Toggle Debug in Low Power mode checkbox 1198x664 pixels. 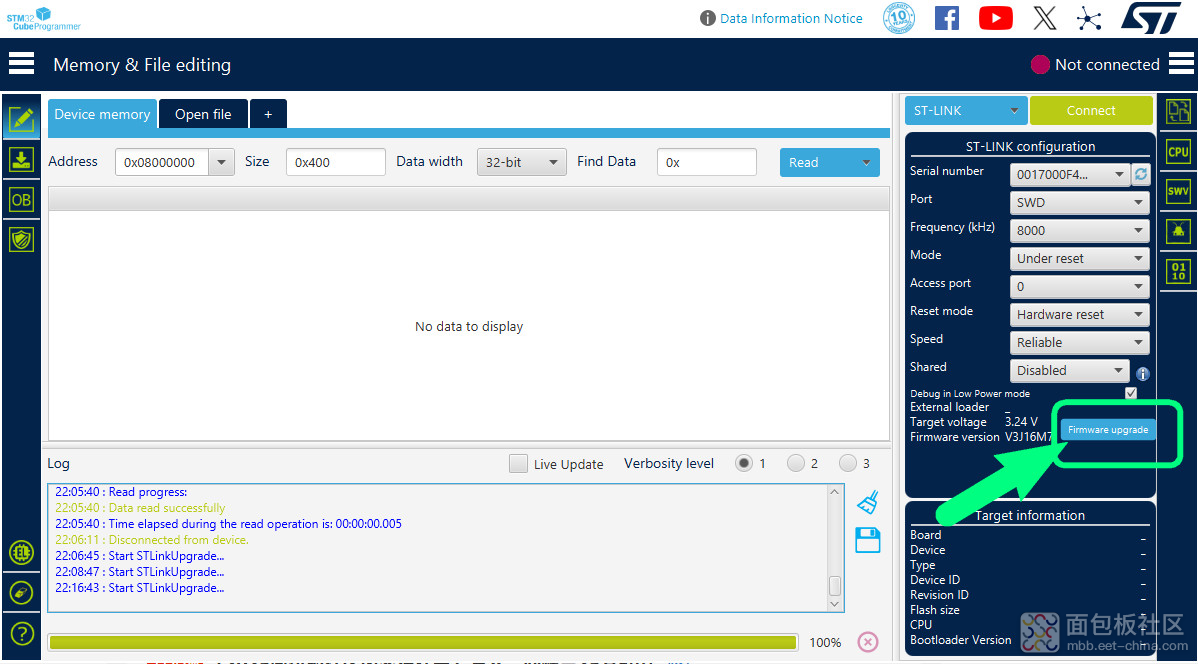click(1131, 393)
